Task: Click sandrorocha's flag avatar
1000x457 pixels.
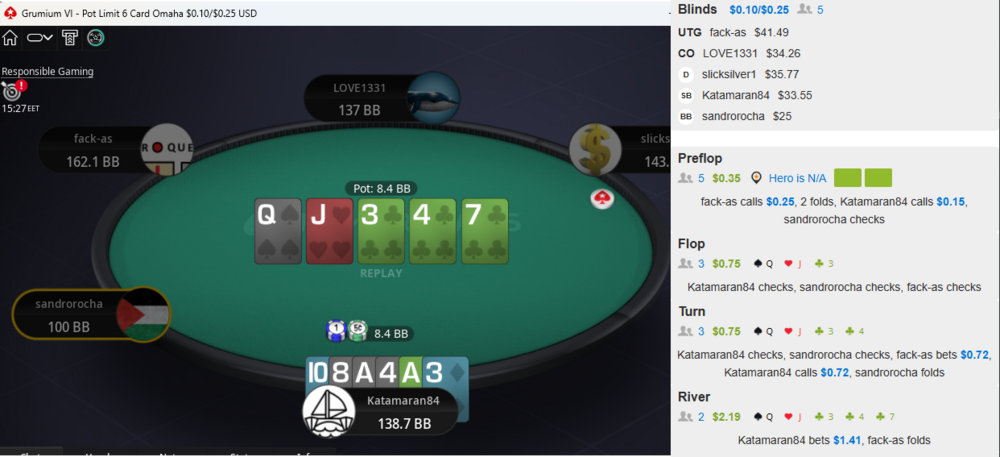Action: click(143, 315)
